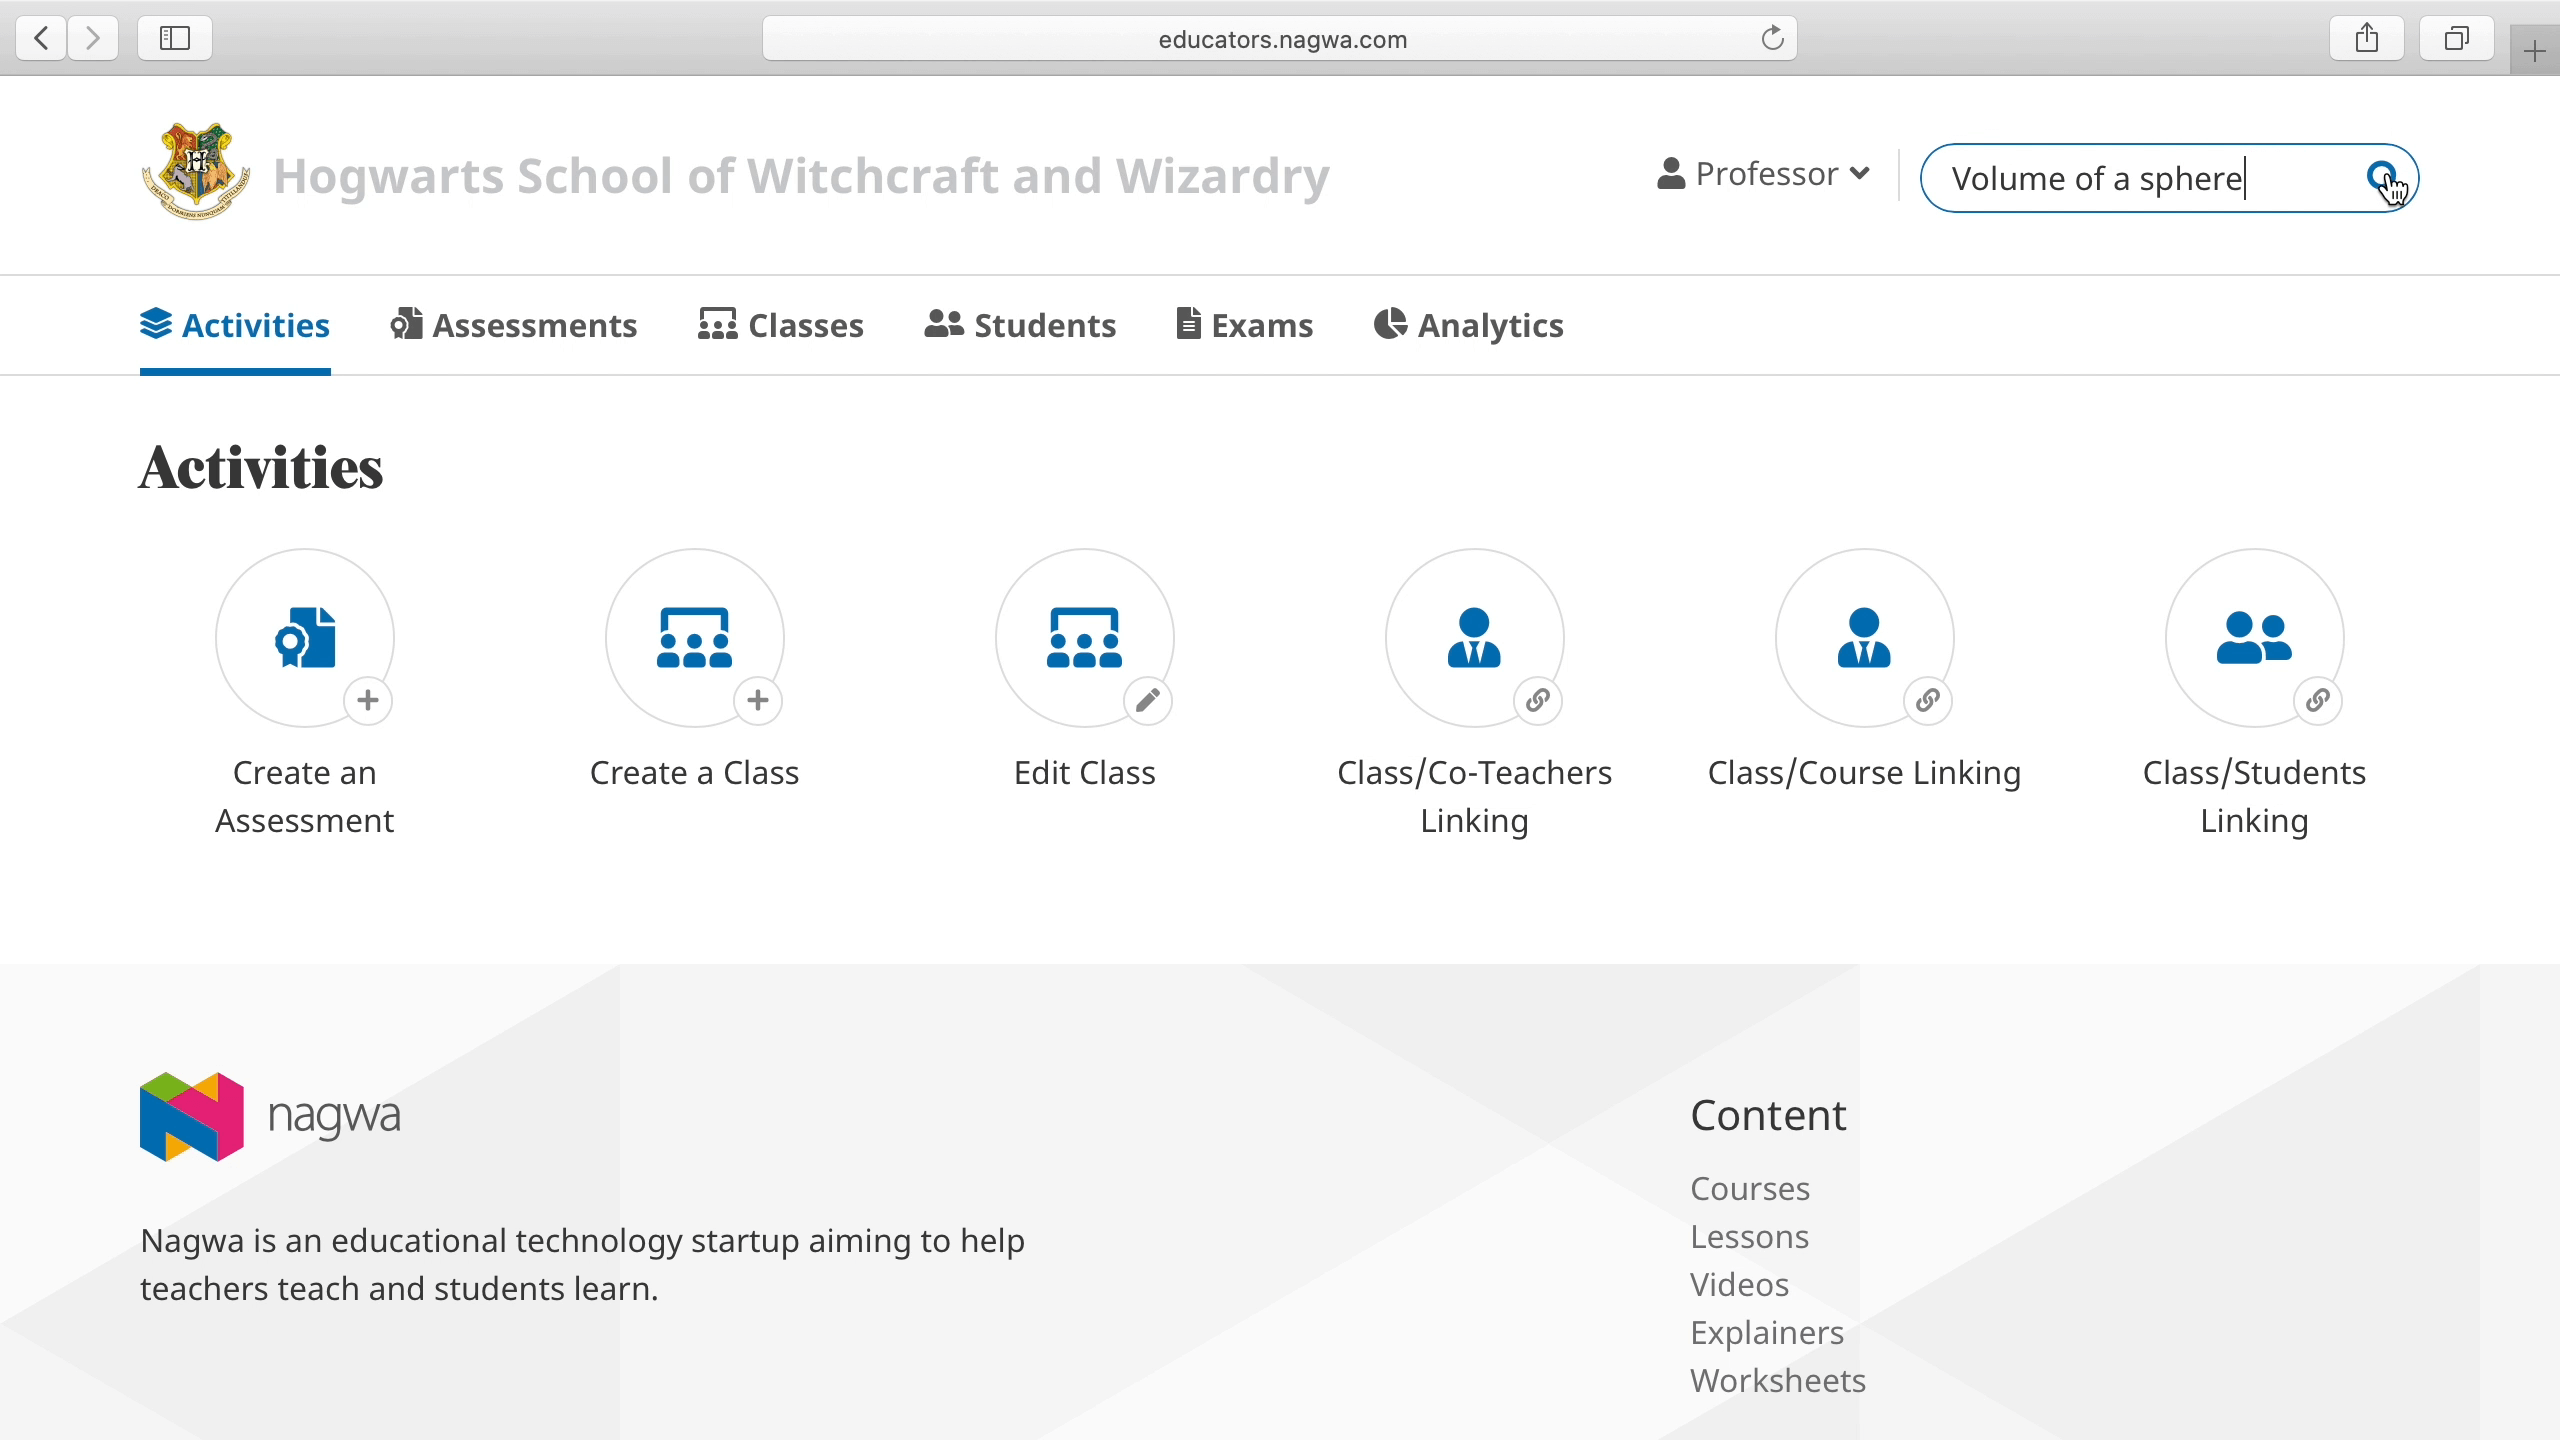Click the Courses link under Content
This screenshot has height=1440, width=2560.
click(x=1748, y=1188)
